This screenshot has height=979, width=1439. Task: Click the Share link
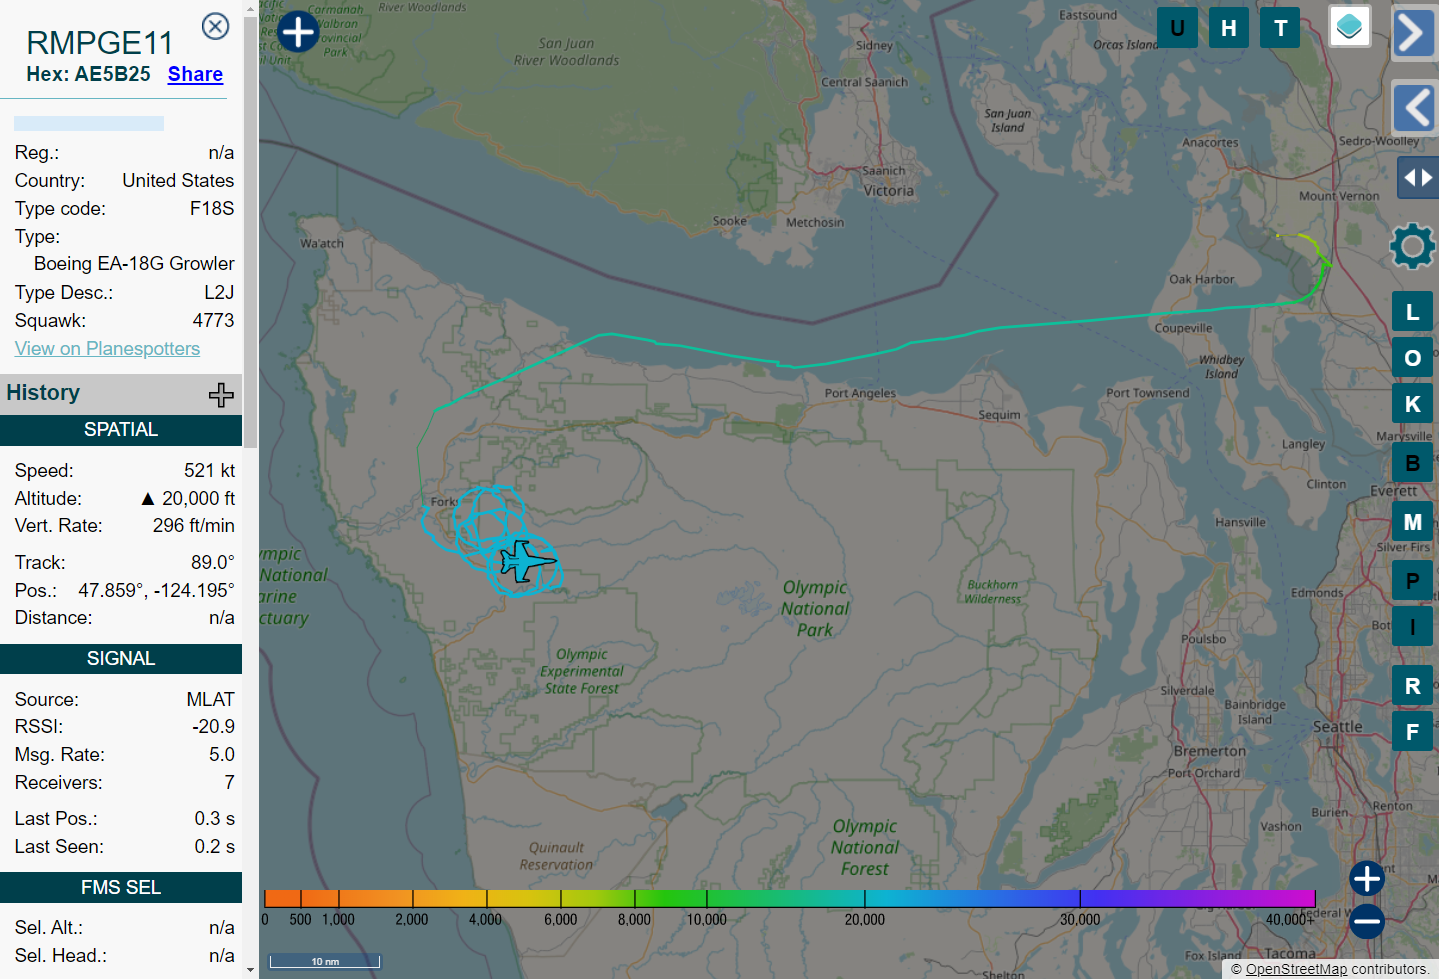coord(195,74)
